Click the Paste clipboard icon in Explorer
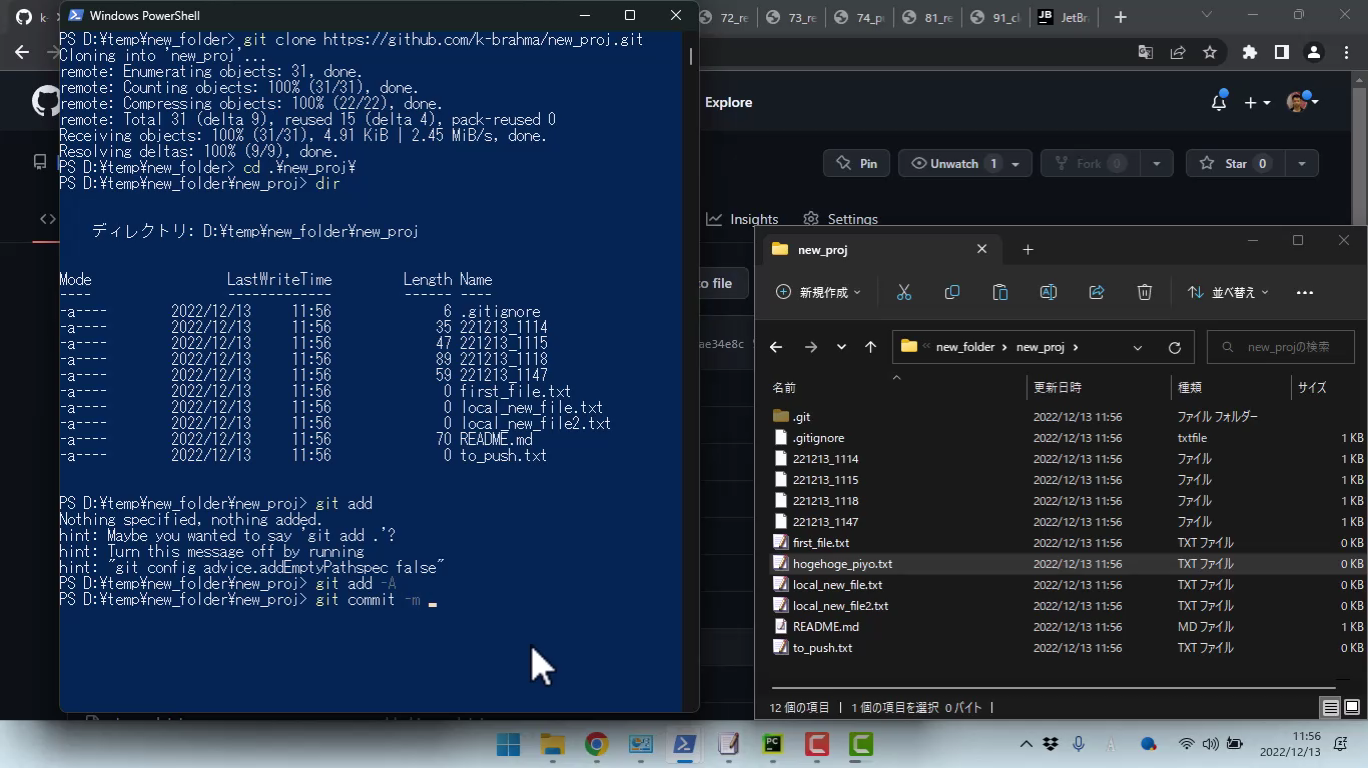This screenshot has height=768, width=1368. [x=1000, y=292]
